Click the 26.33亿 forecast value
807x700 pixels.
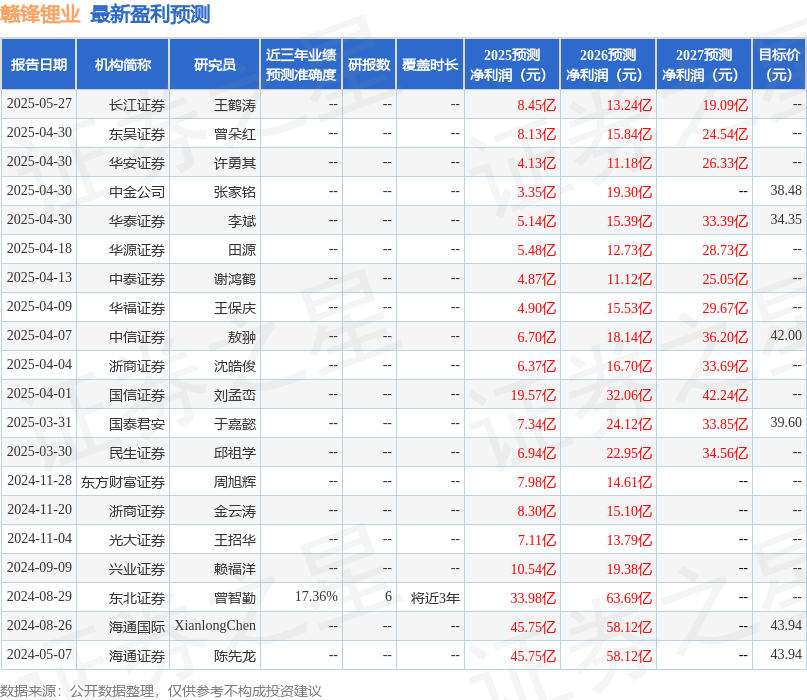pos(725,163)
